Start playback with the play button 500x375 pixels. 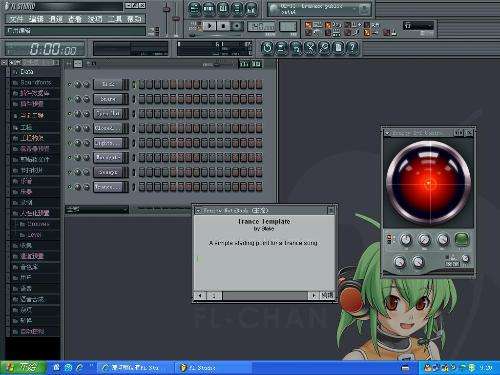pyautogui.click(x=210, y=26)
